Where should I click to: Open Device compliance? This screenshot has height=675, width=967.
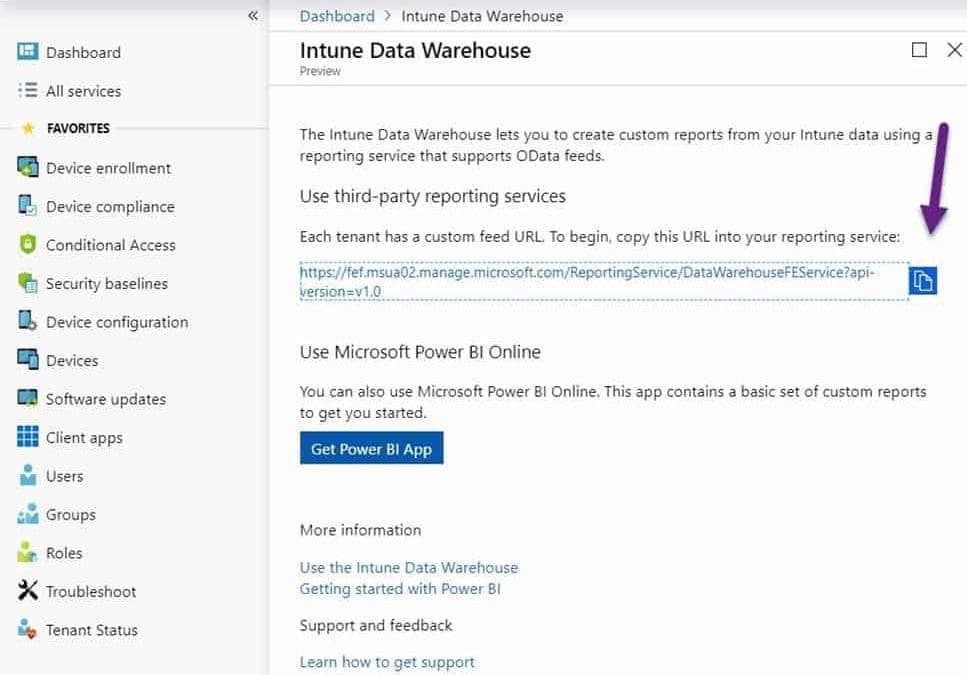(x=110, y=207)
